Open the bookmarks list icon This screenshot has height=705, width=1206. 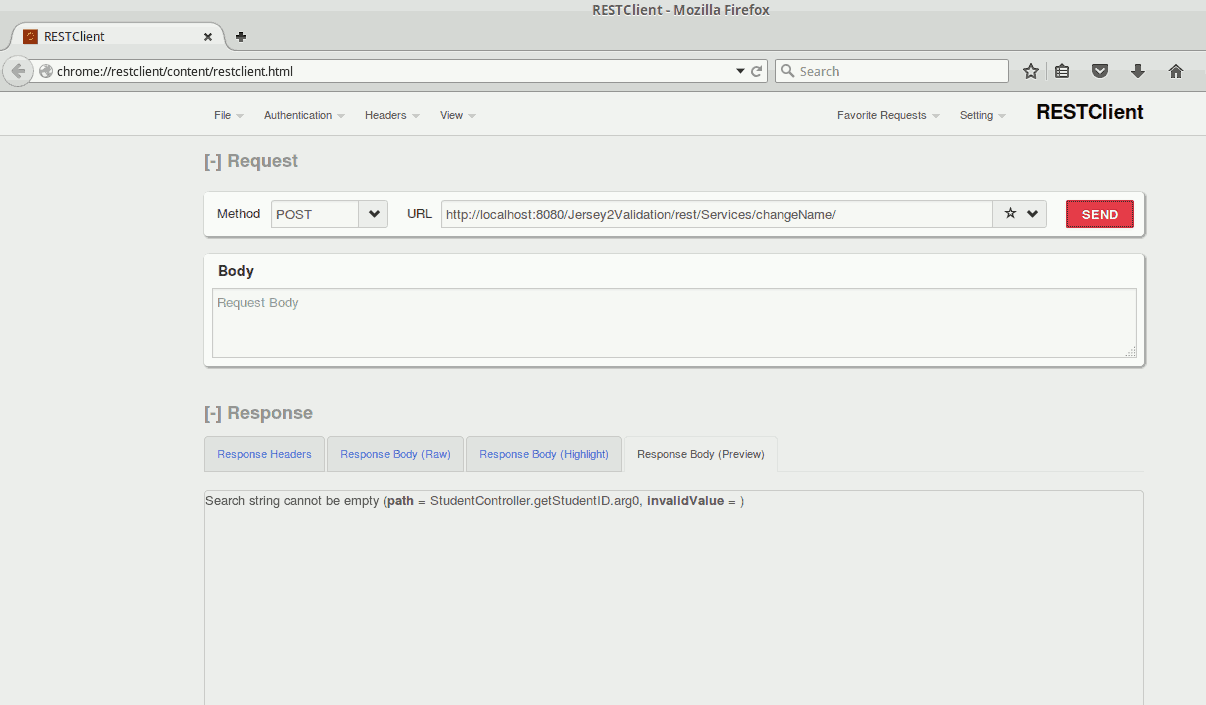1062,71
